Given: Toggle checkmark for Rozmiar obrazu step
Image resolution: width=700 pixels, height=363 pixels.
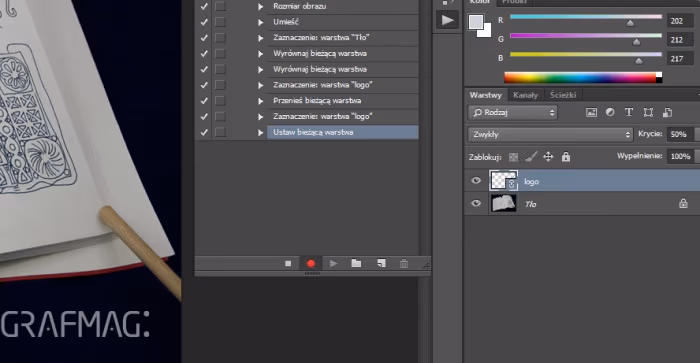Looking at the screenshot, I should click(x=204, y=6).
